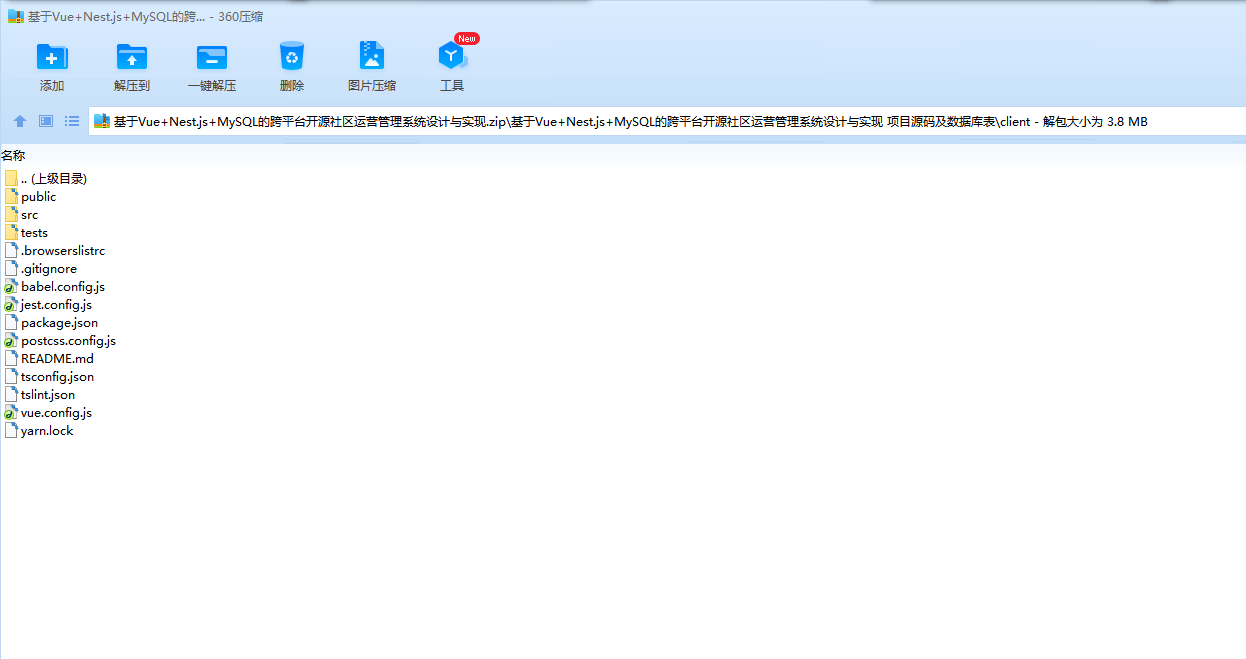The height and width of the screenshot is (659, 1246).
Task: Select the tslint.json file
Action: tap(40, 395)
